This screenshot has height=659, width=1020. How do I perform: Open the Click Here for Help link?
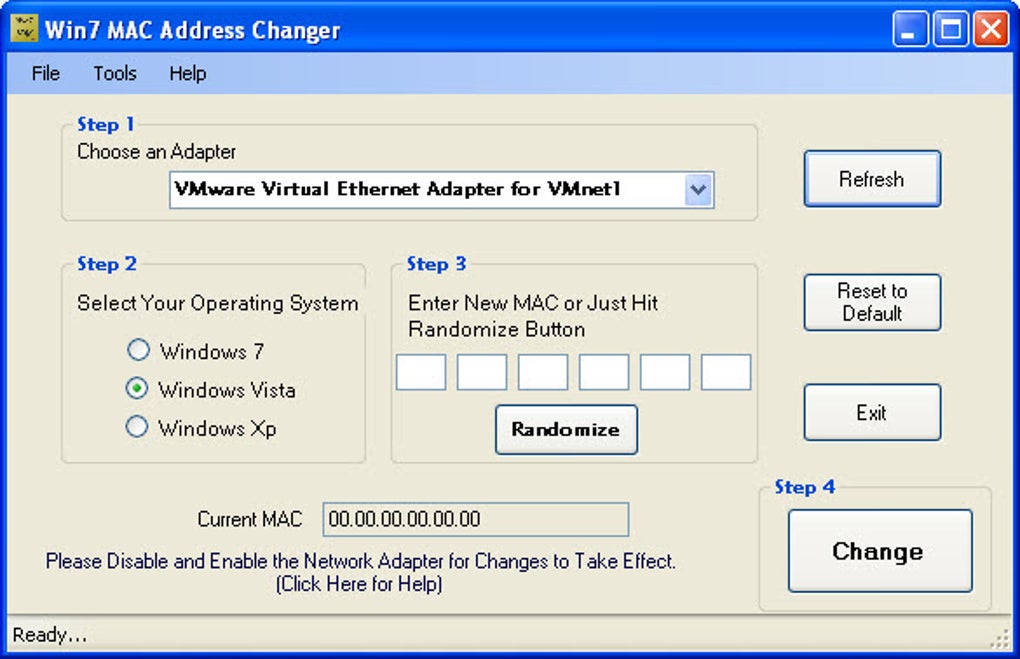click(359, 584)
